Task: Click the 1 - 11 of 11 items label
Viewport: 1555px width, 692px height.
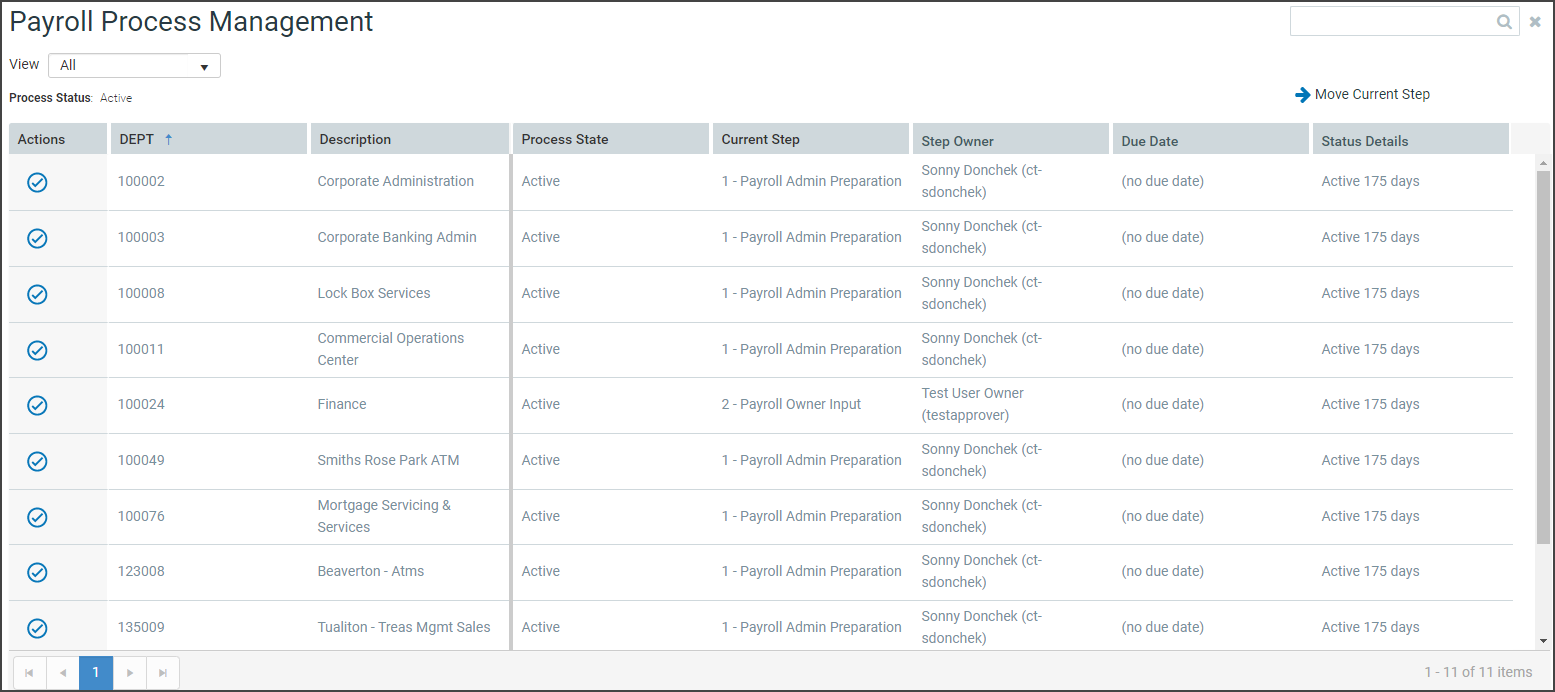Action: pos(1478,672)
